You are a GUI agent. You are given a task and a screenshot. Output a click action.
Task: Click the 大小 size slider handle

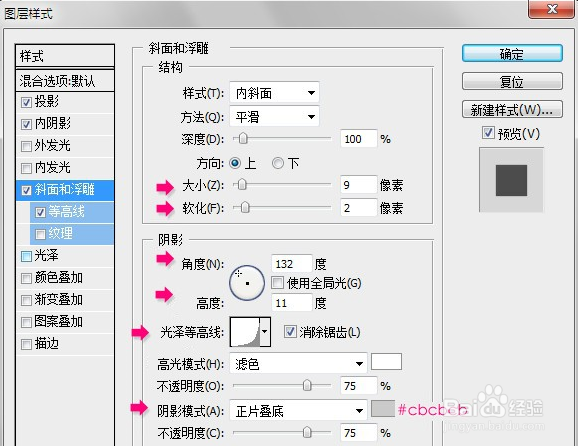pos(242,185)
